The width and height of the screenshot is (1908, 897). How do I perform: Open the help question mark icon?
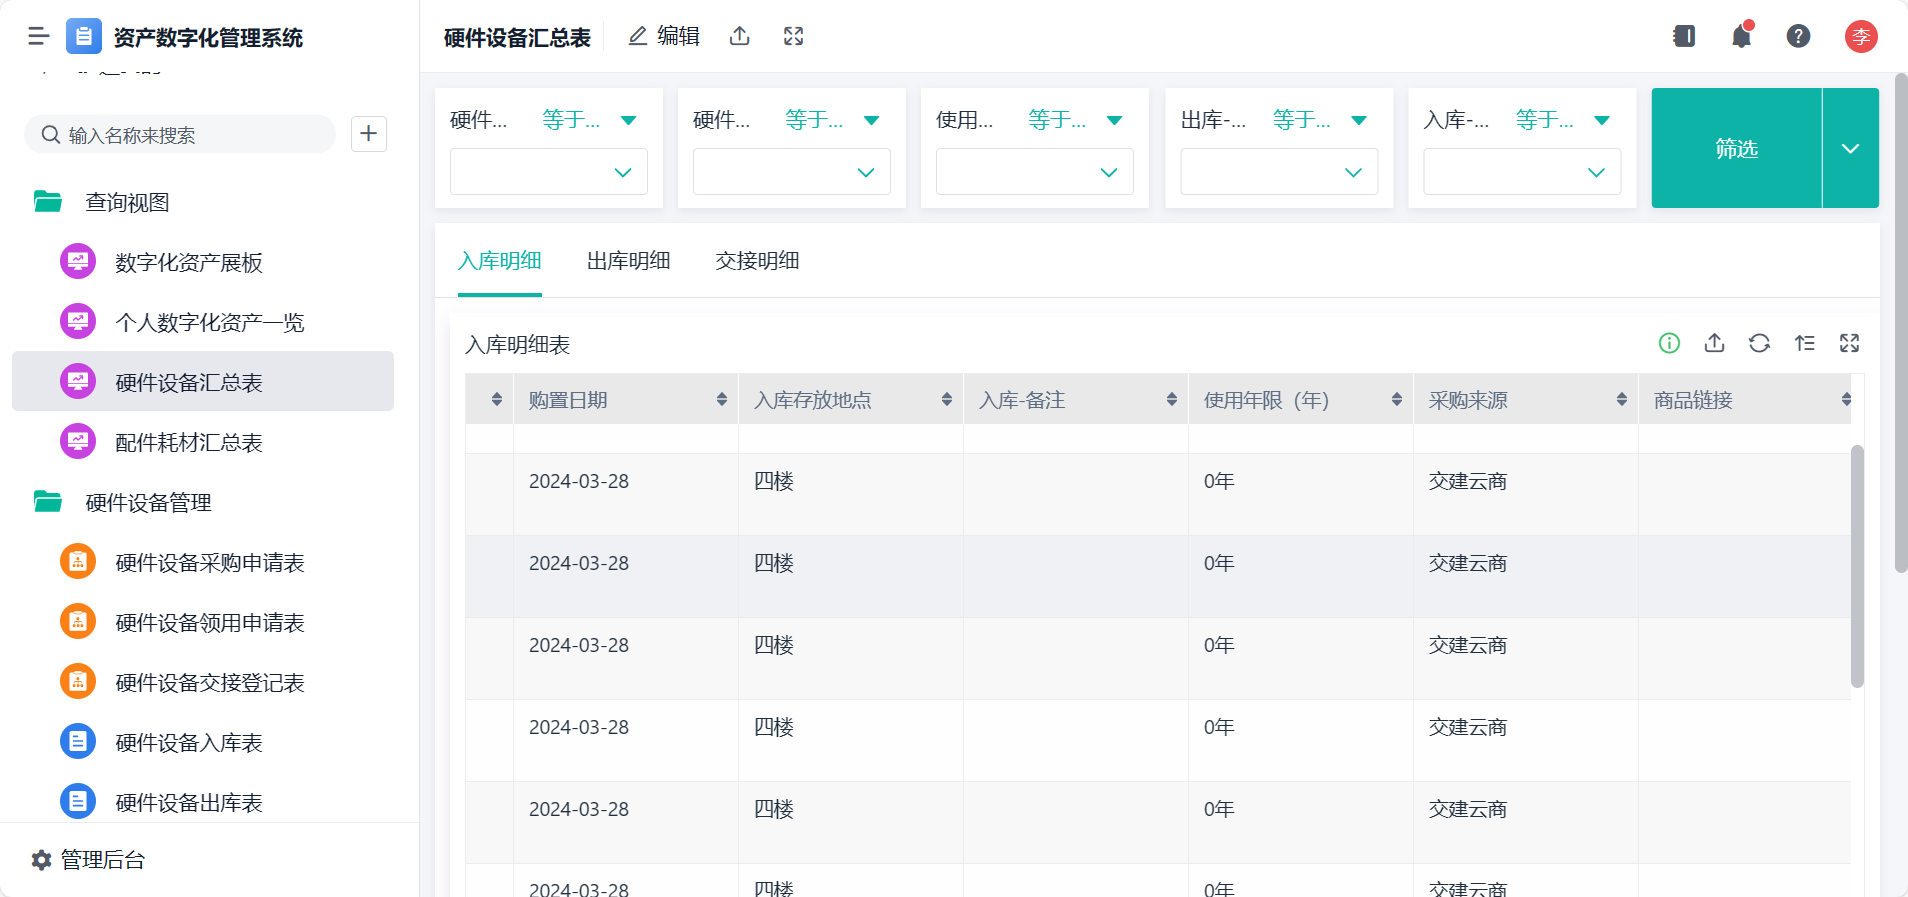coord(1798,37)
